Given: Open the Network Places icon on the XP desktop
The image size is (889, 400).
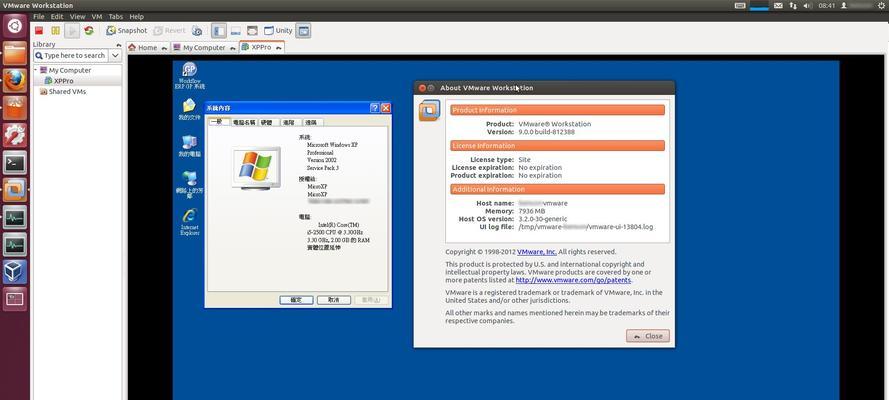Looking at the screenshot, I should pos(189,184).
